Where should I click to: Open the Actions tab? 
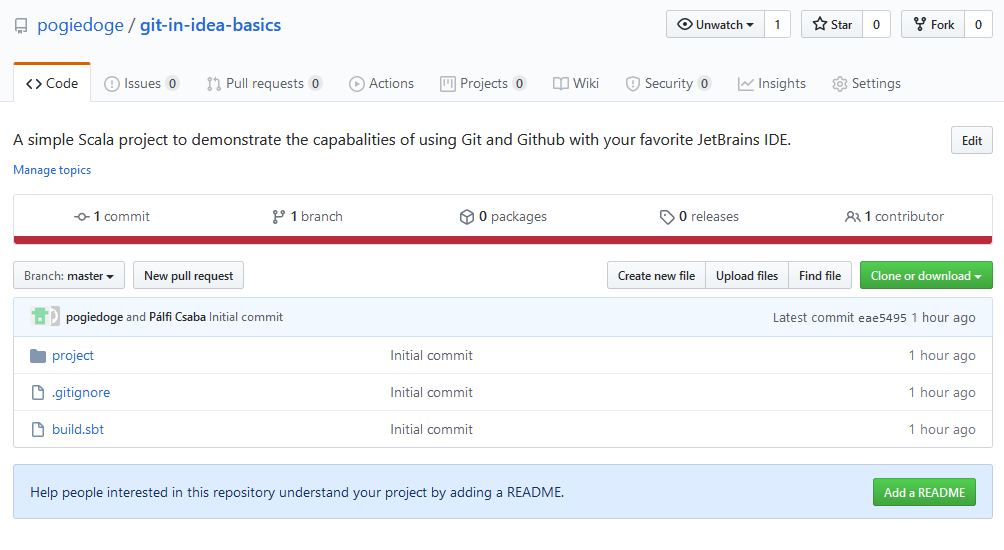pos(381,83)
